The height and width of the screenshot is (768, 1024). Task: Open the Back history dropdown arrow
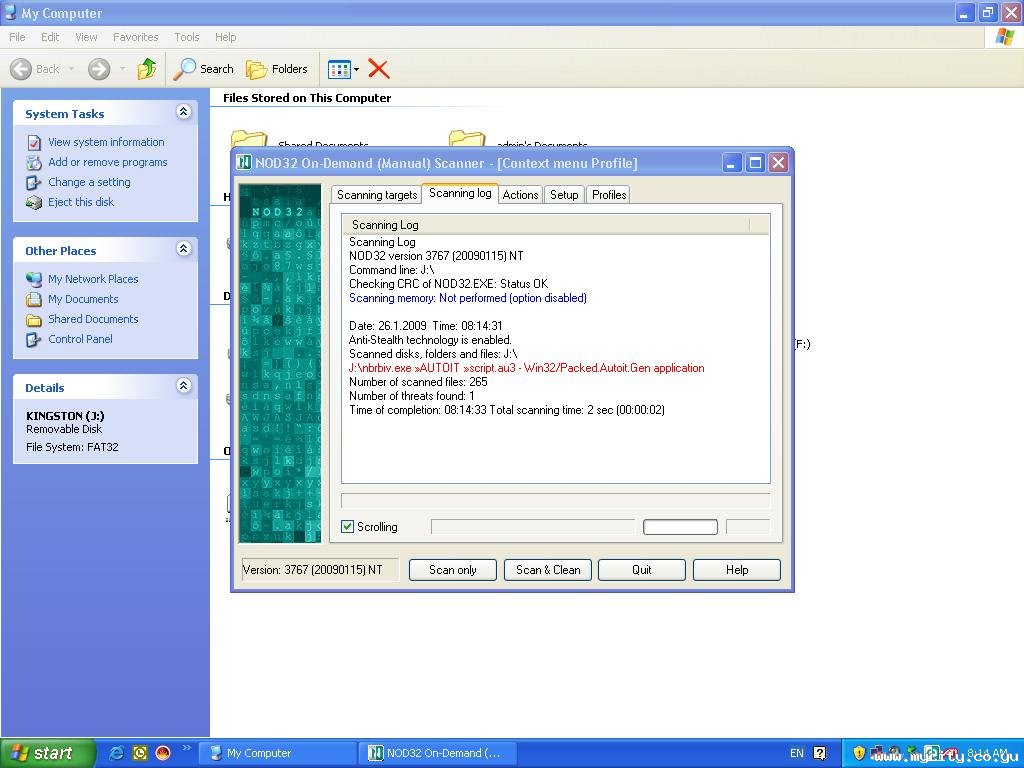71,69
